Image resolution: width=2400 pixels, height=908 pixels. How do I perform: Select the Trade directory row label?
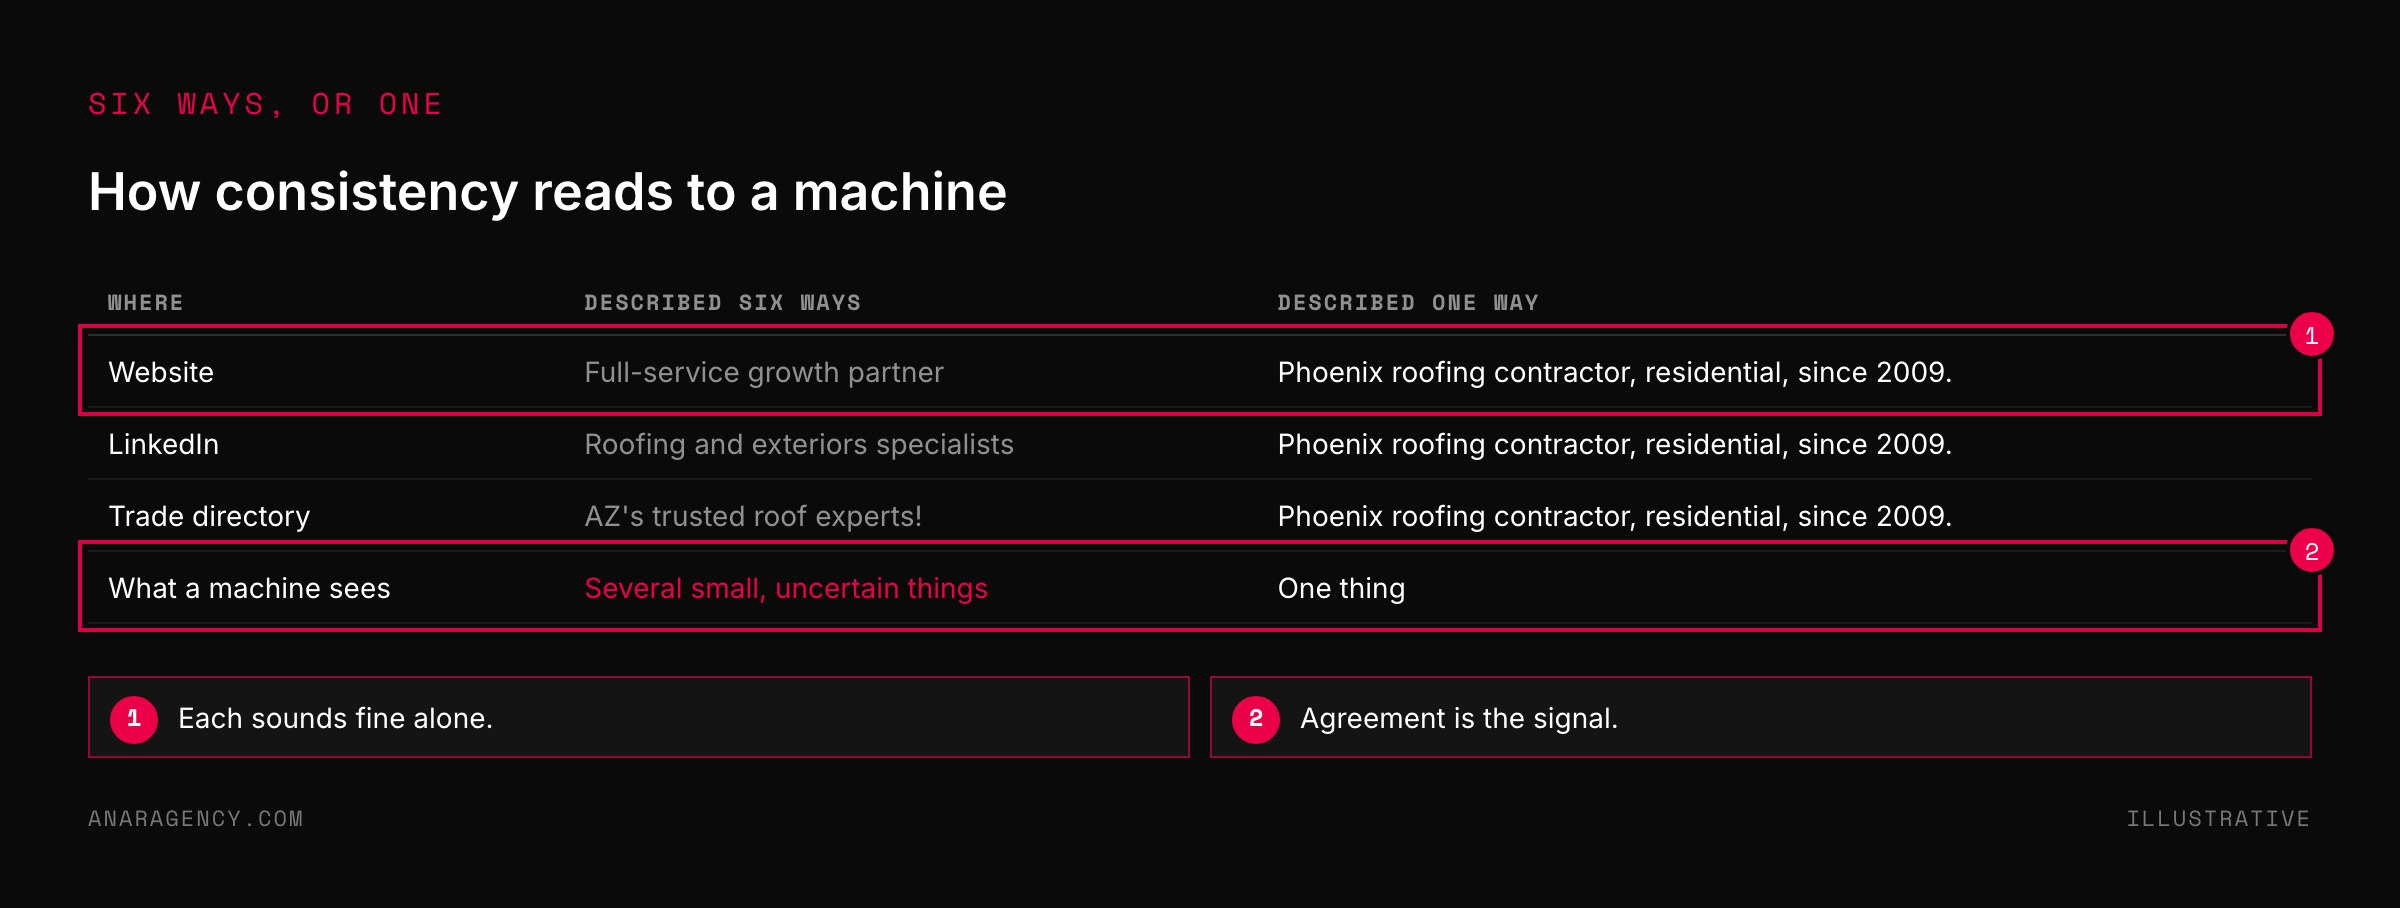click(x=209, y=516)
